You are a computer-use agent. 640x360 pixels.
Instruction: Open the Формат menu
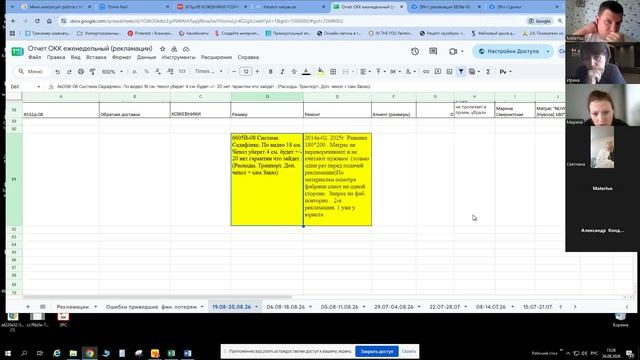[122, 58]
